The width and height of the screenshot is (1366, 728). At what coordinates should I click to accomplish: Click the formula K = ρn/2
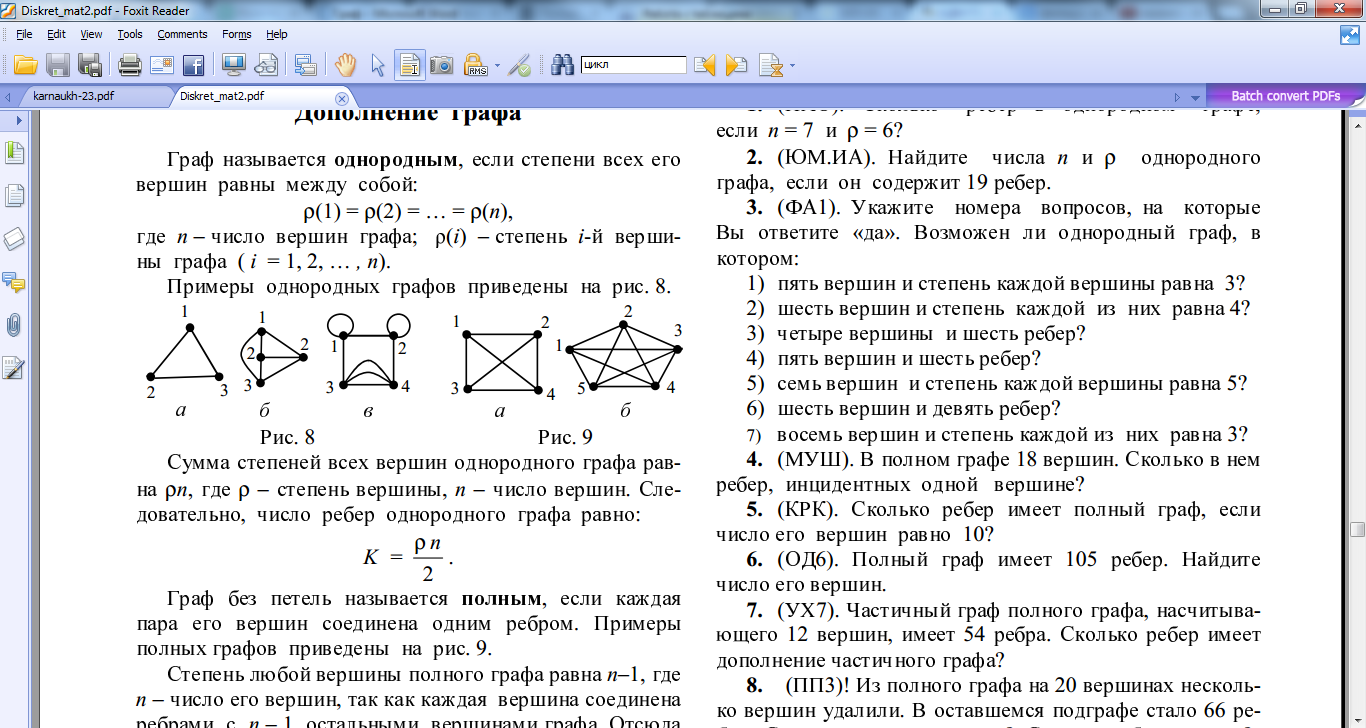pos(408,558)
